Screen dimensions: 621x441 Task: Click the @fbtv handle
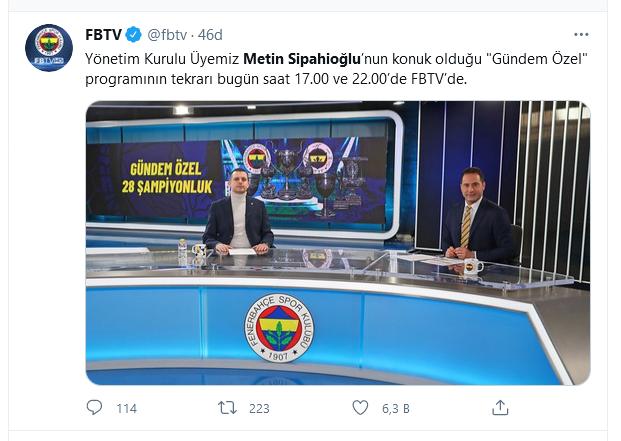tap(167, 35)
